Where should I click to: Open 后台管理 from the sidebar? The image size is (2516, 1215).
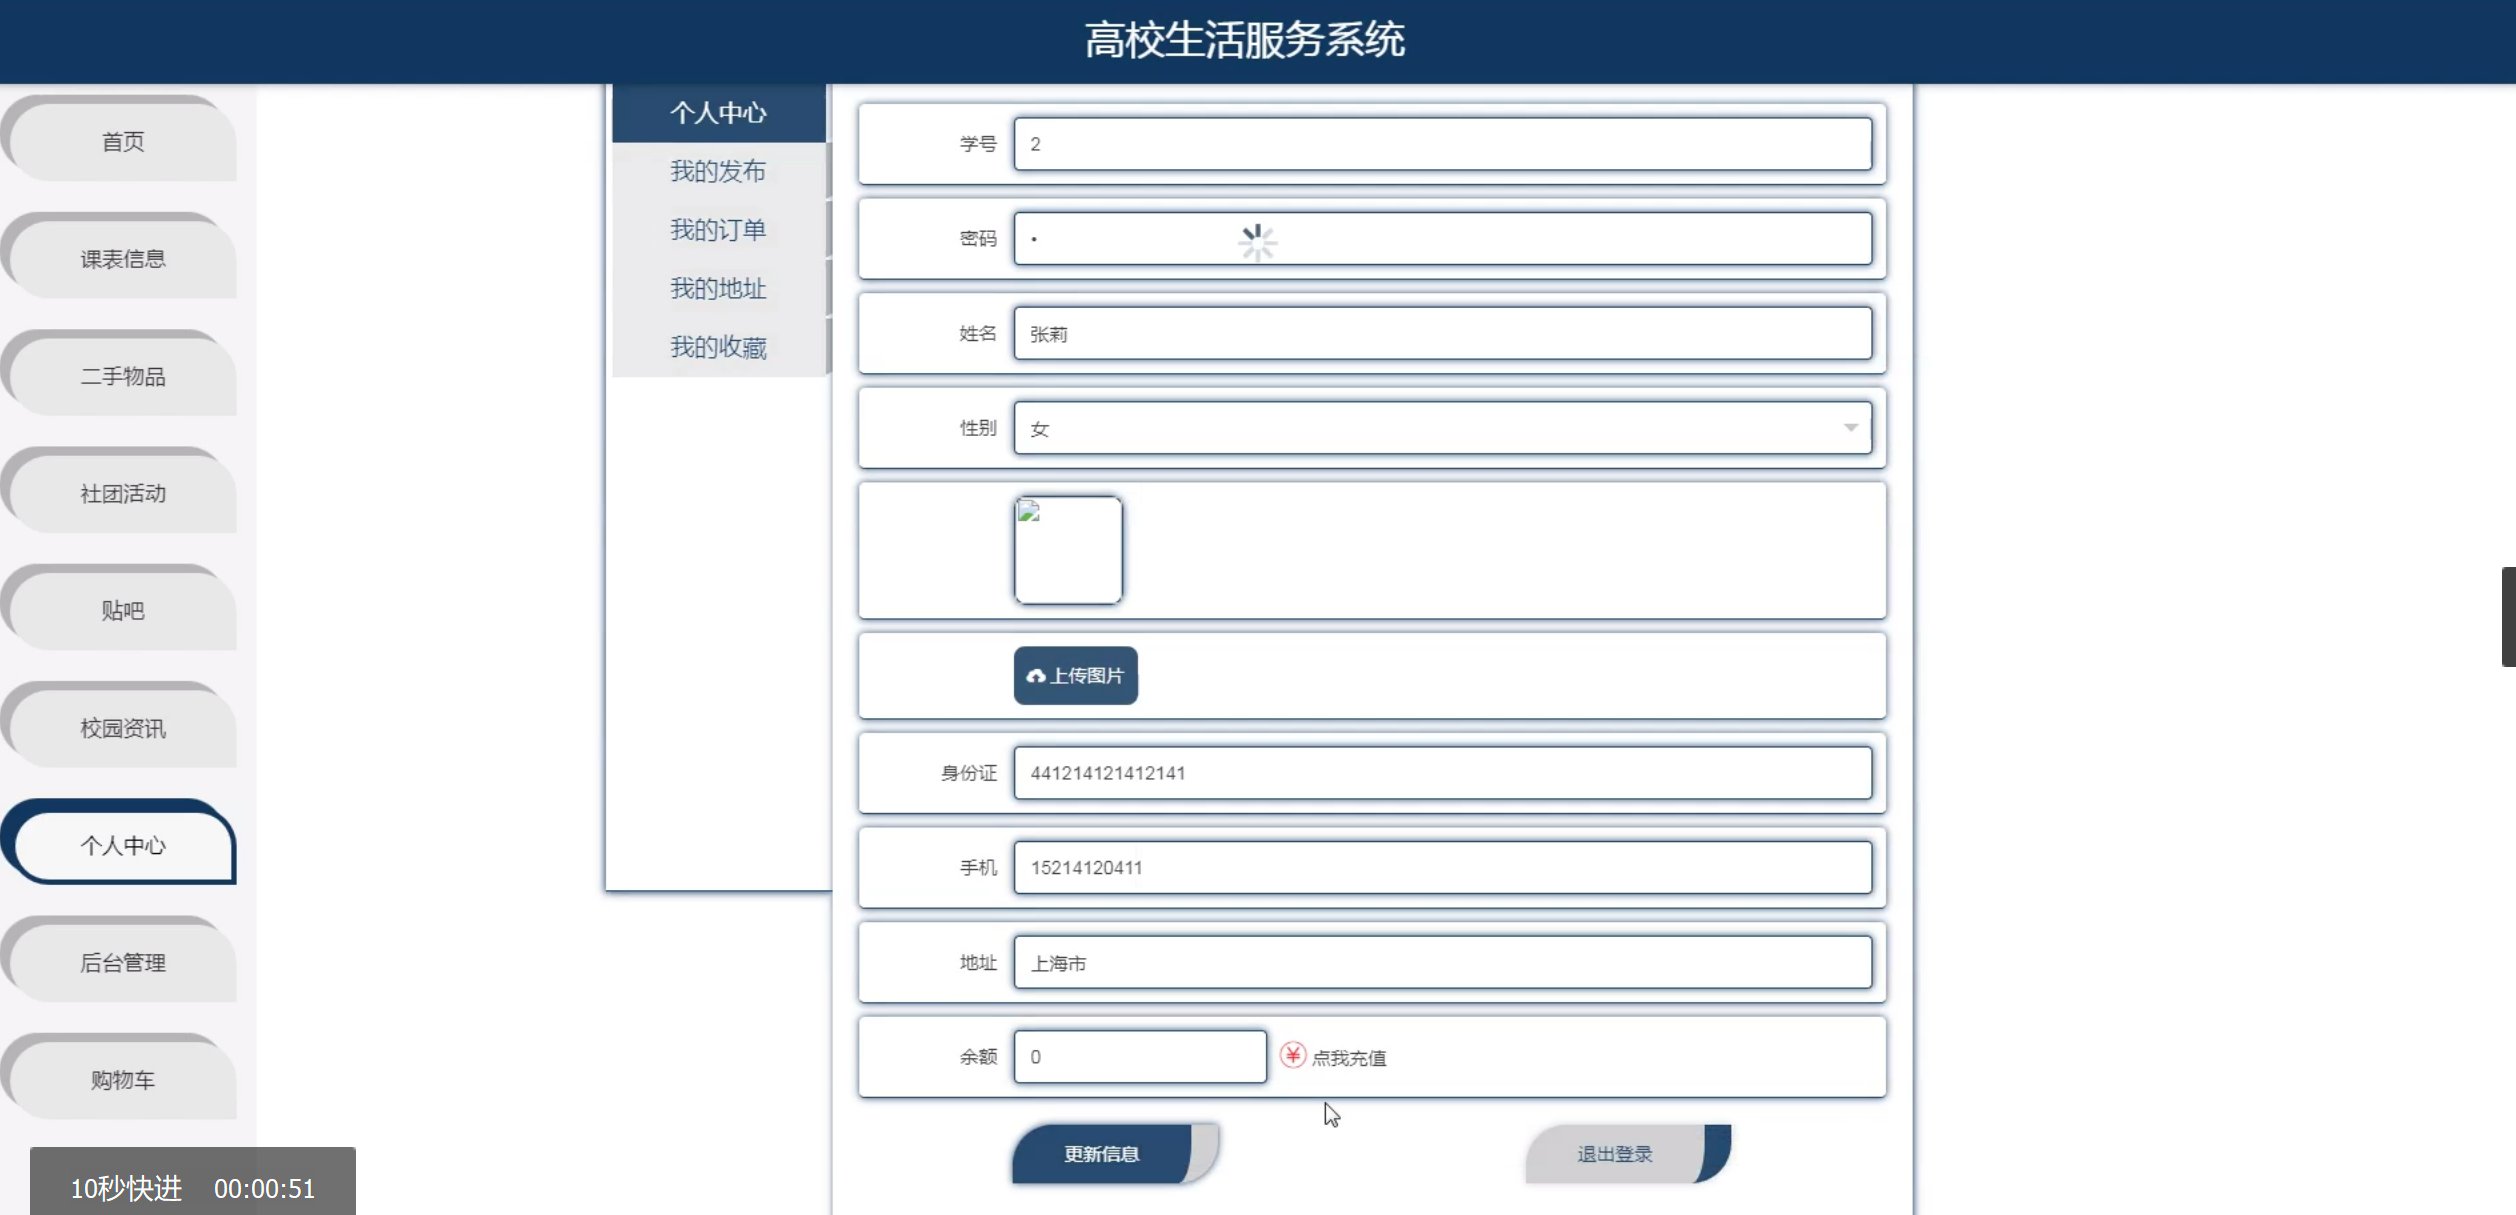coord(122,963)
